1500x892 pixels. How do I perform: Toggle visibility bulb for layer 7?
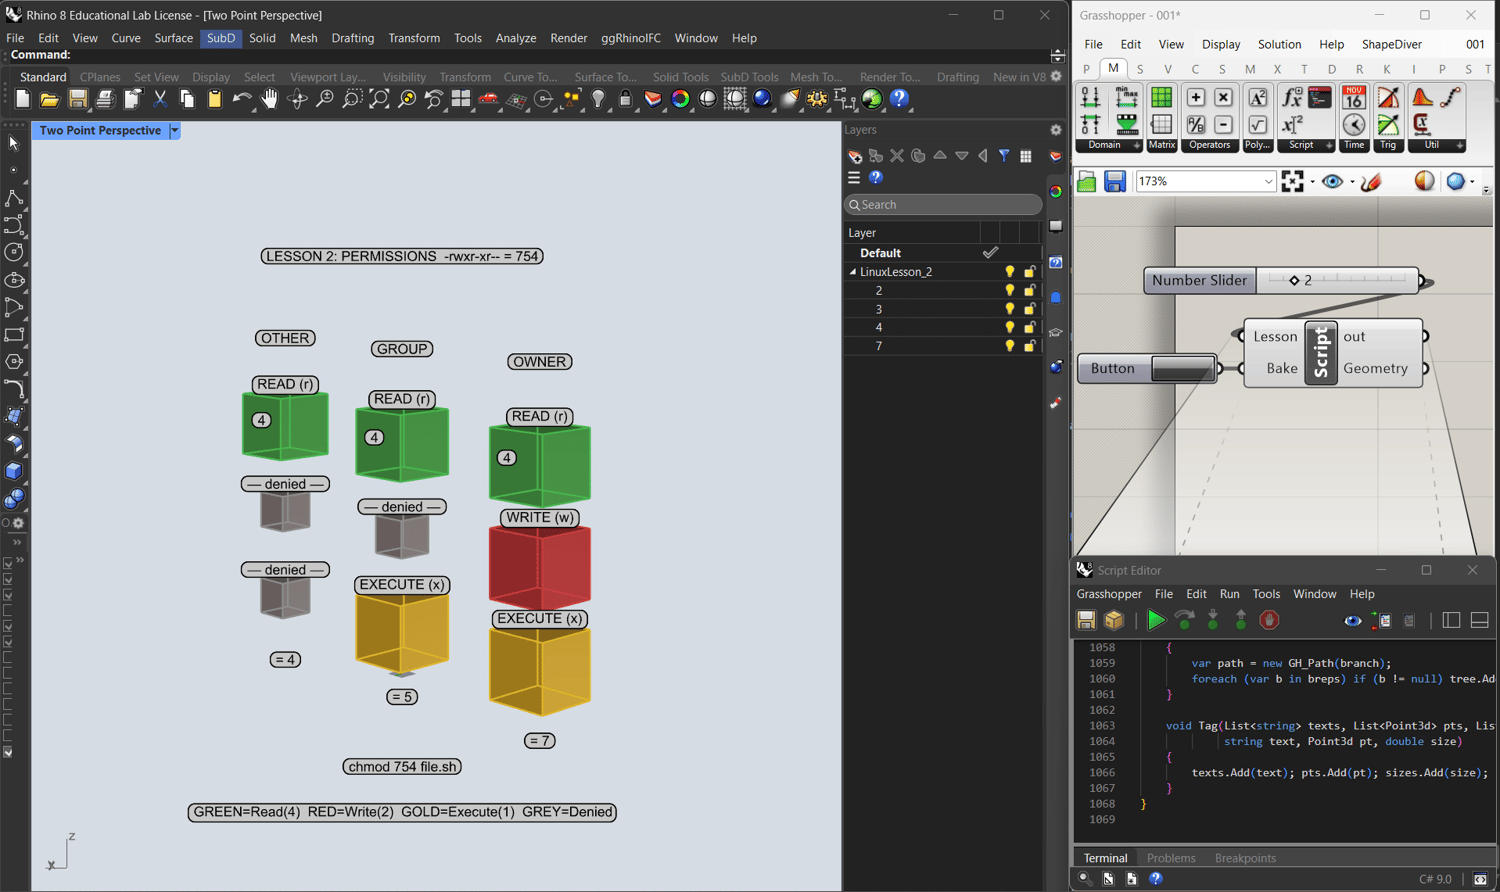1010,346
